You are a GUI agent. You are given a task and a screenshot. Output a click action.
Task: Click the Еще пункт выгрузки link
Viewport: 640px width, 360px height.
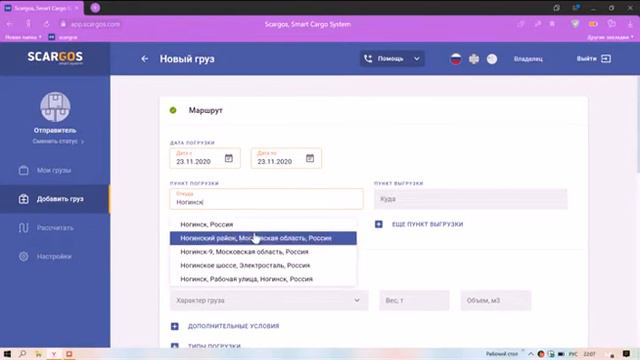[x=427, y=224]
